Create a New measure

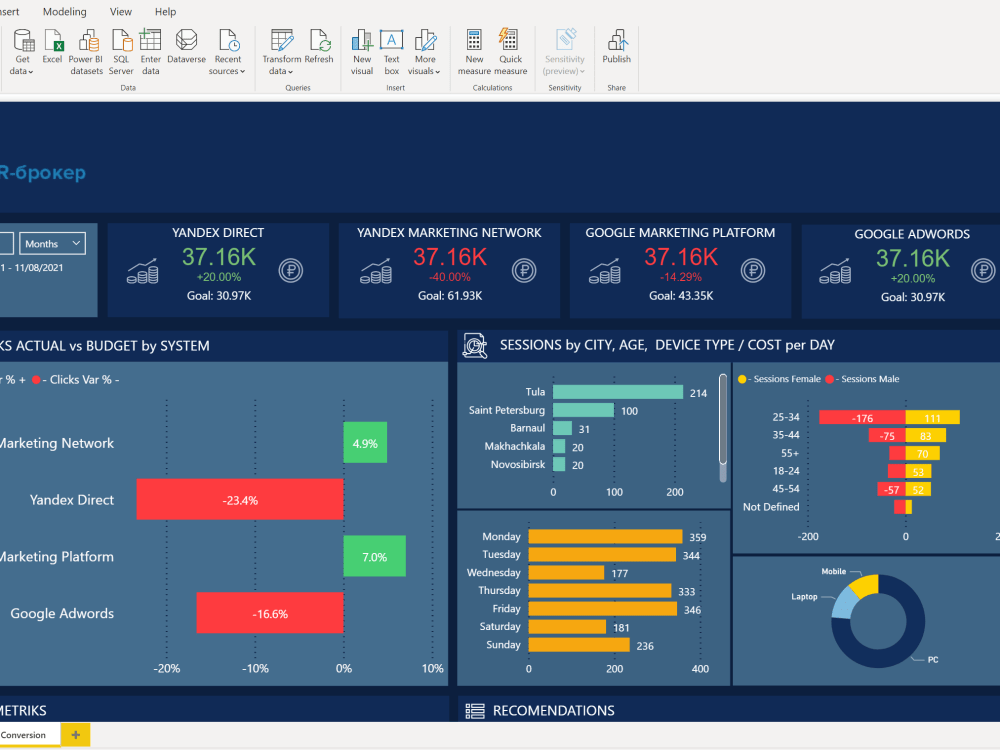474,52
